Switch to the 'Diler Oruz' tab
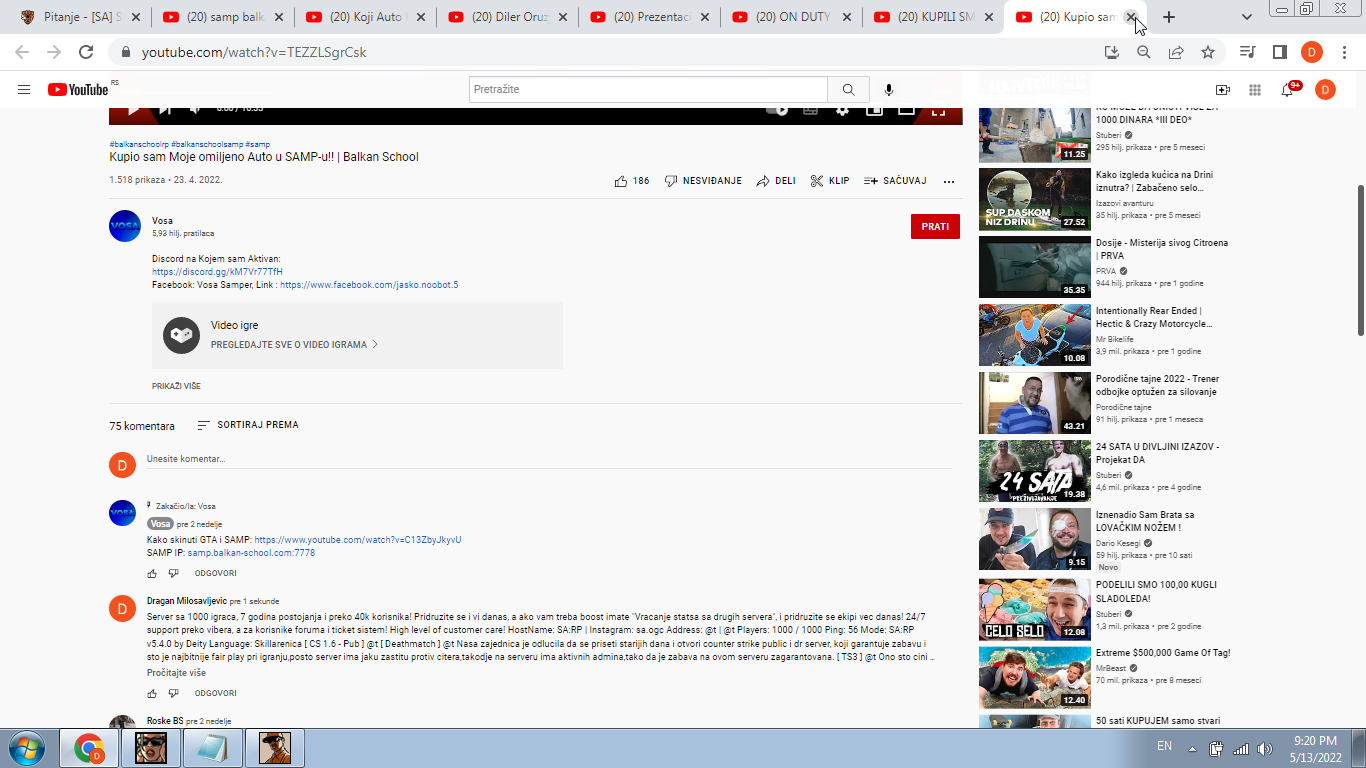 coord(509,17)
